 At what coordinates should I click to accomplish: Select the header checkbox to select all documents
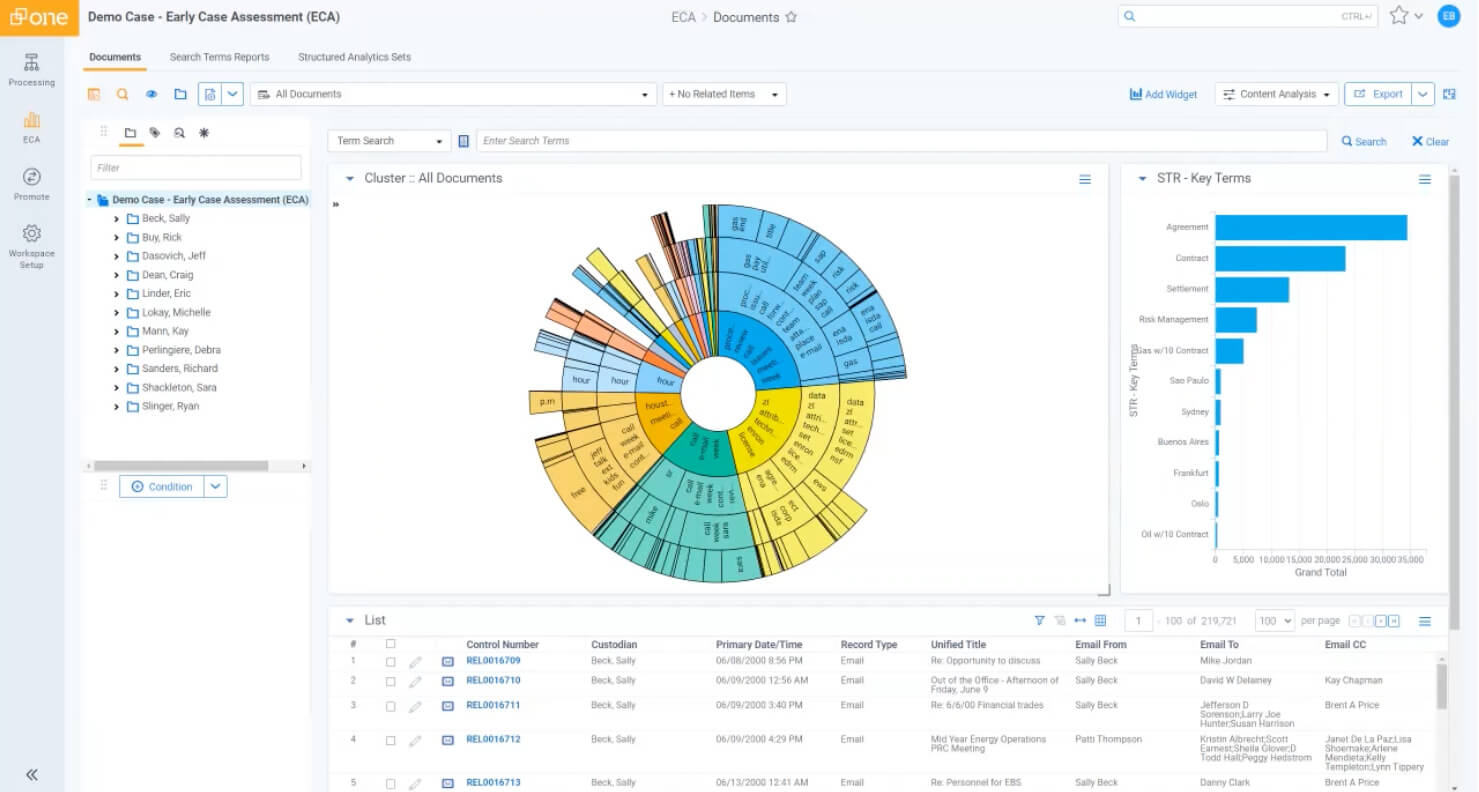390,644
